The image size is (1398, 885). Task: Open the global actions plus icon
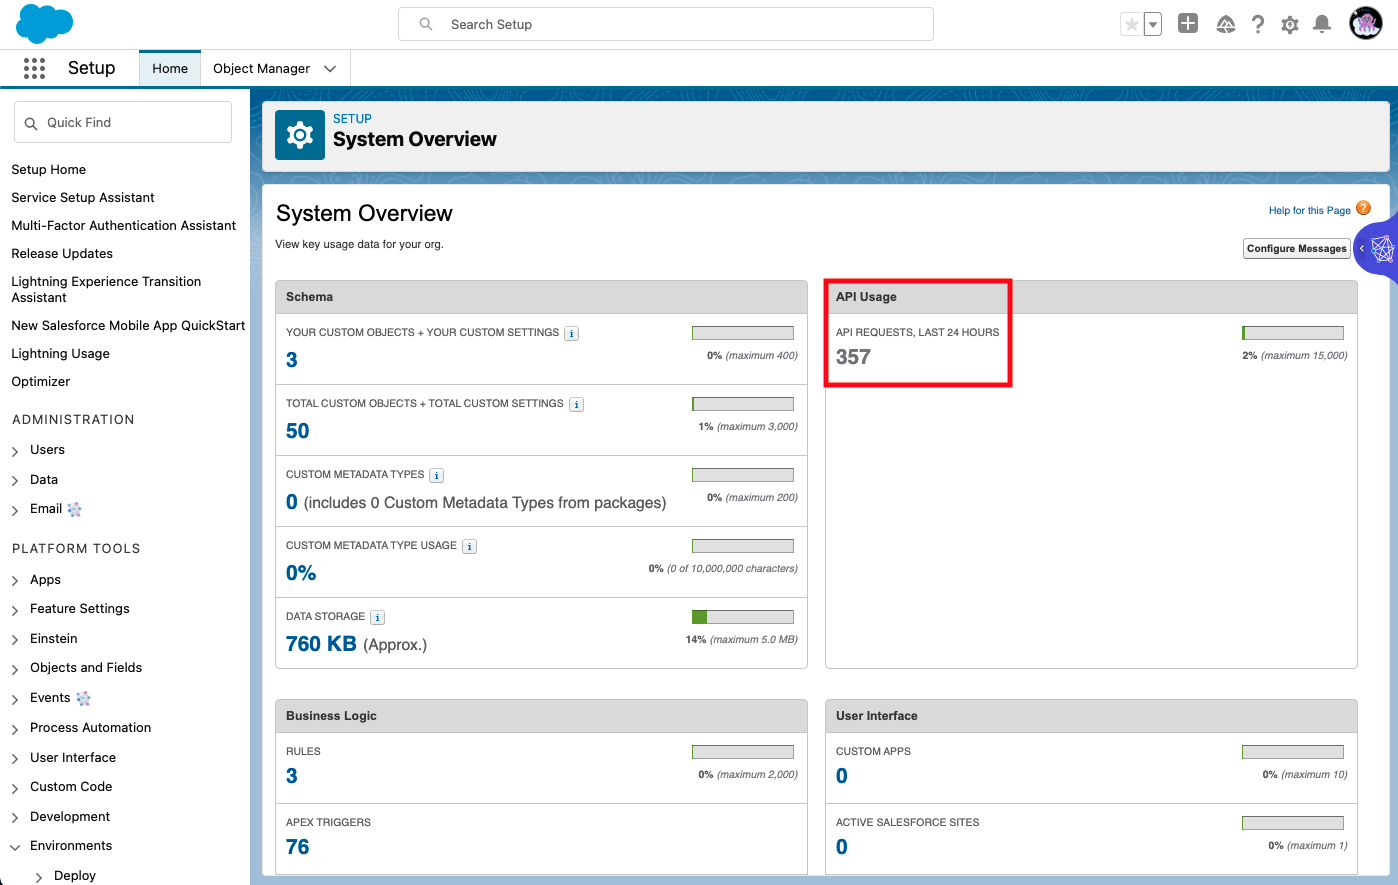pos(1187,24)
